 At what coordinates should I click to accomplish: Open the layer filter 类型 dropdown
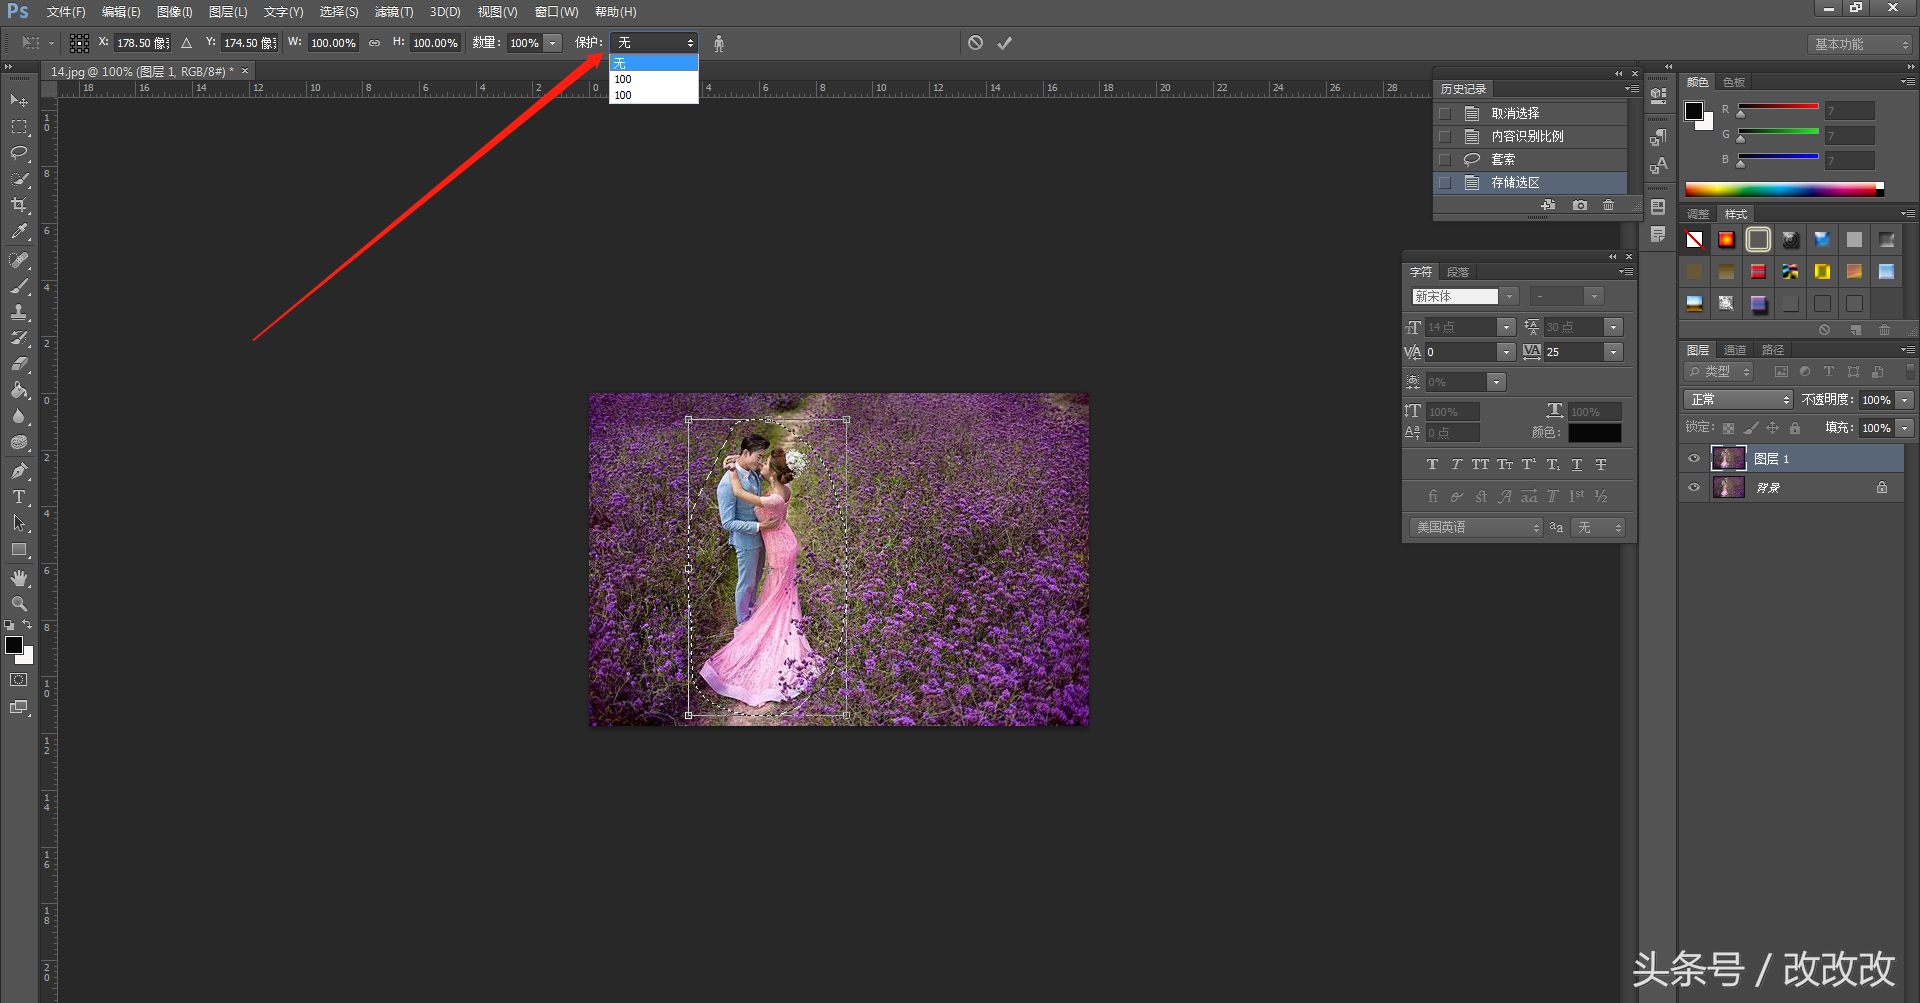click(x=1719, y=372)
